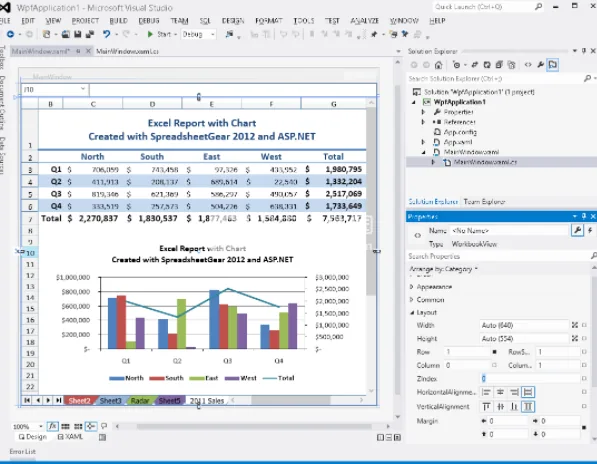Click the formula fx button below the designer
This screenshot has height=464, width=597.
tap(53, 426)
